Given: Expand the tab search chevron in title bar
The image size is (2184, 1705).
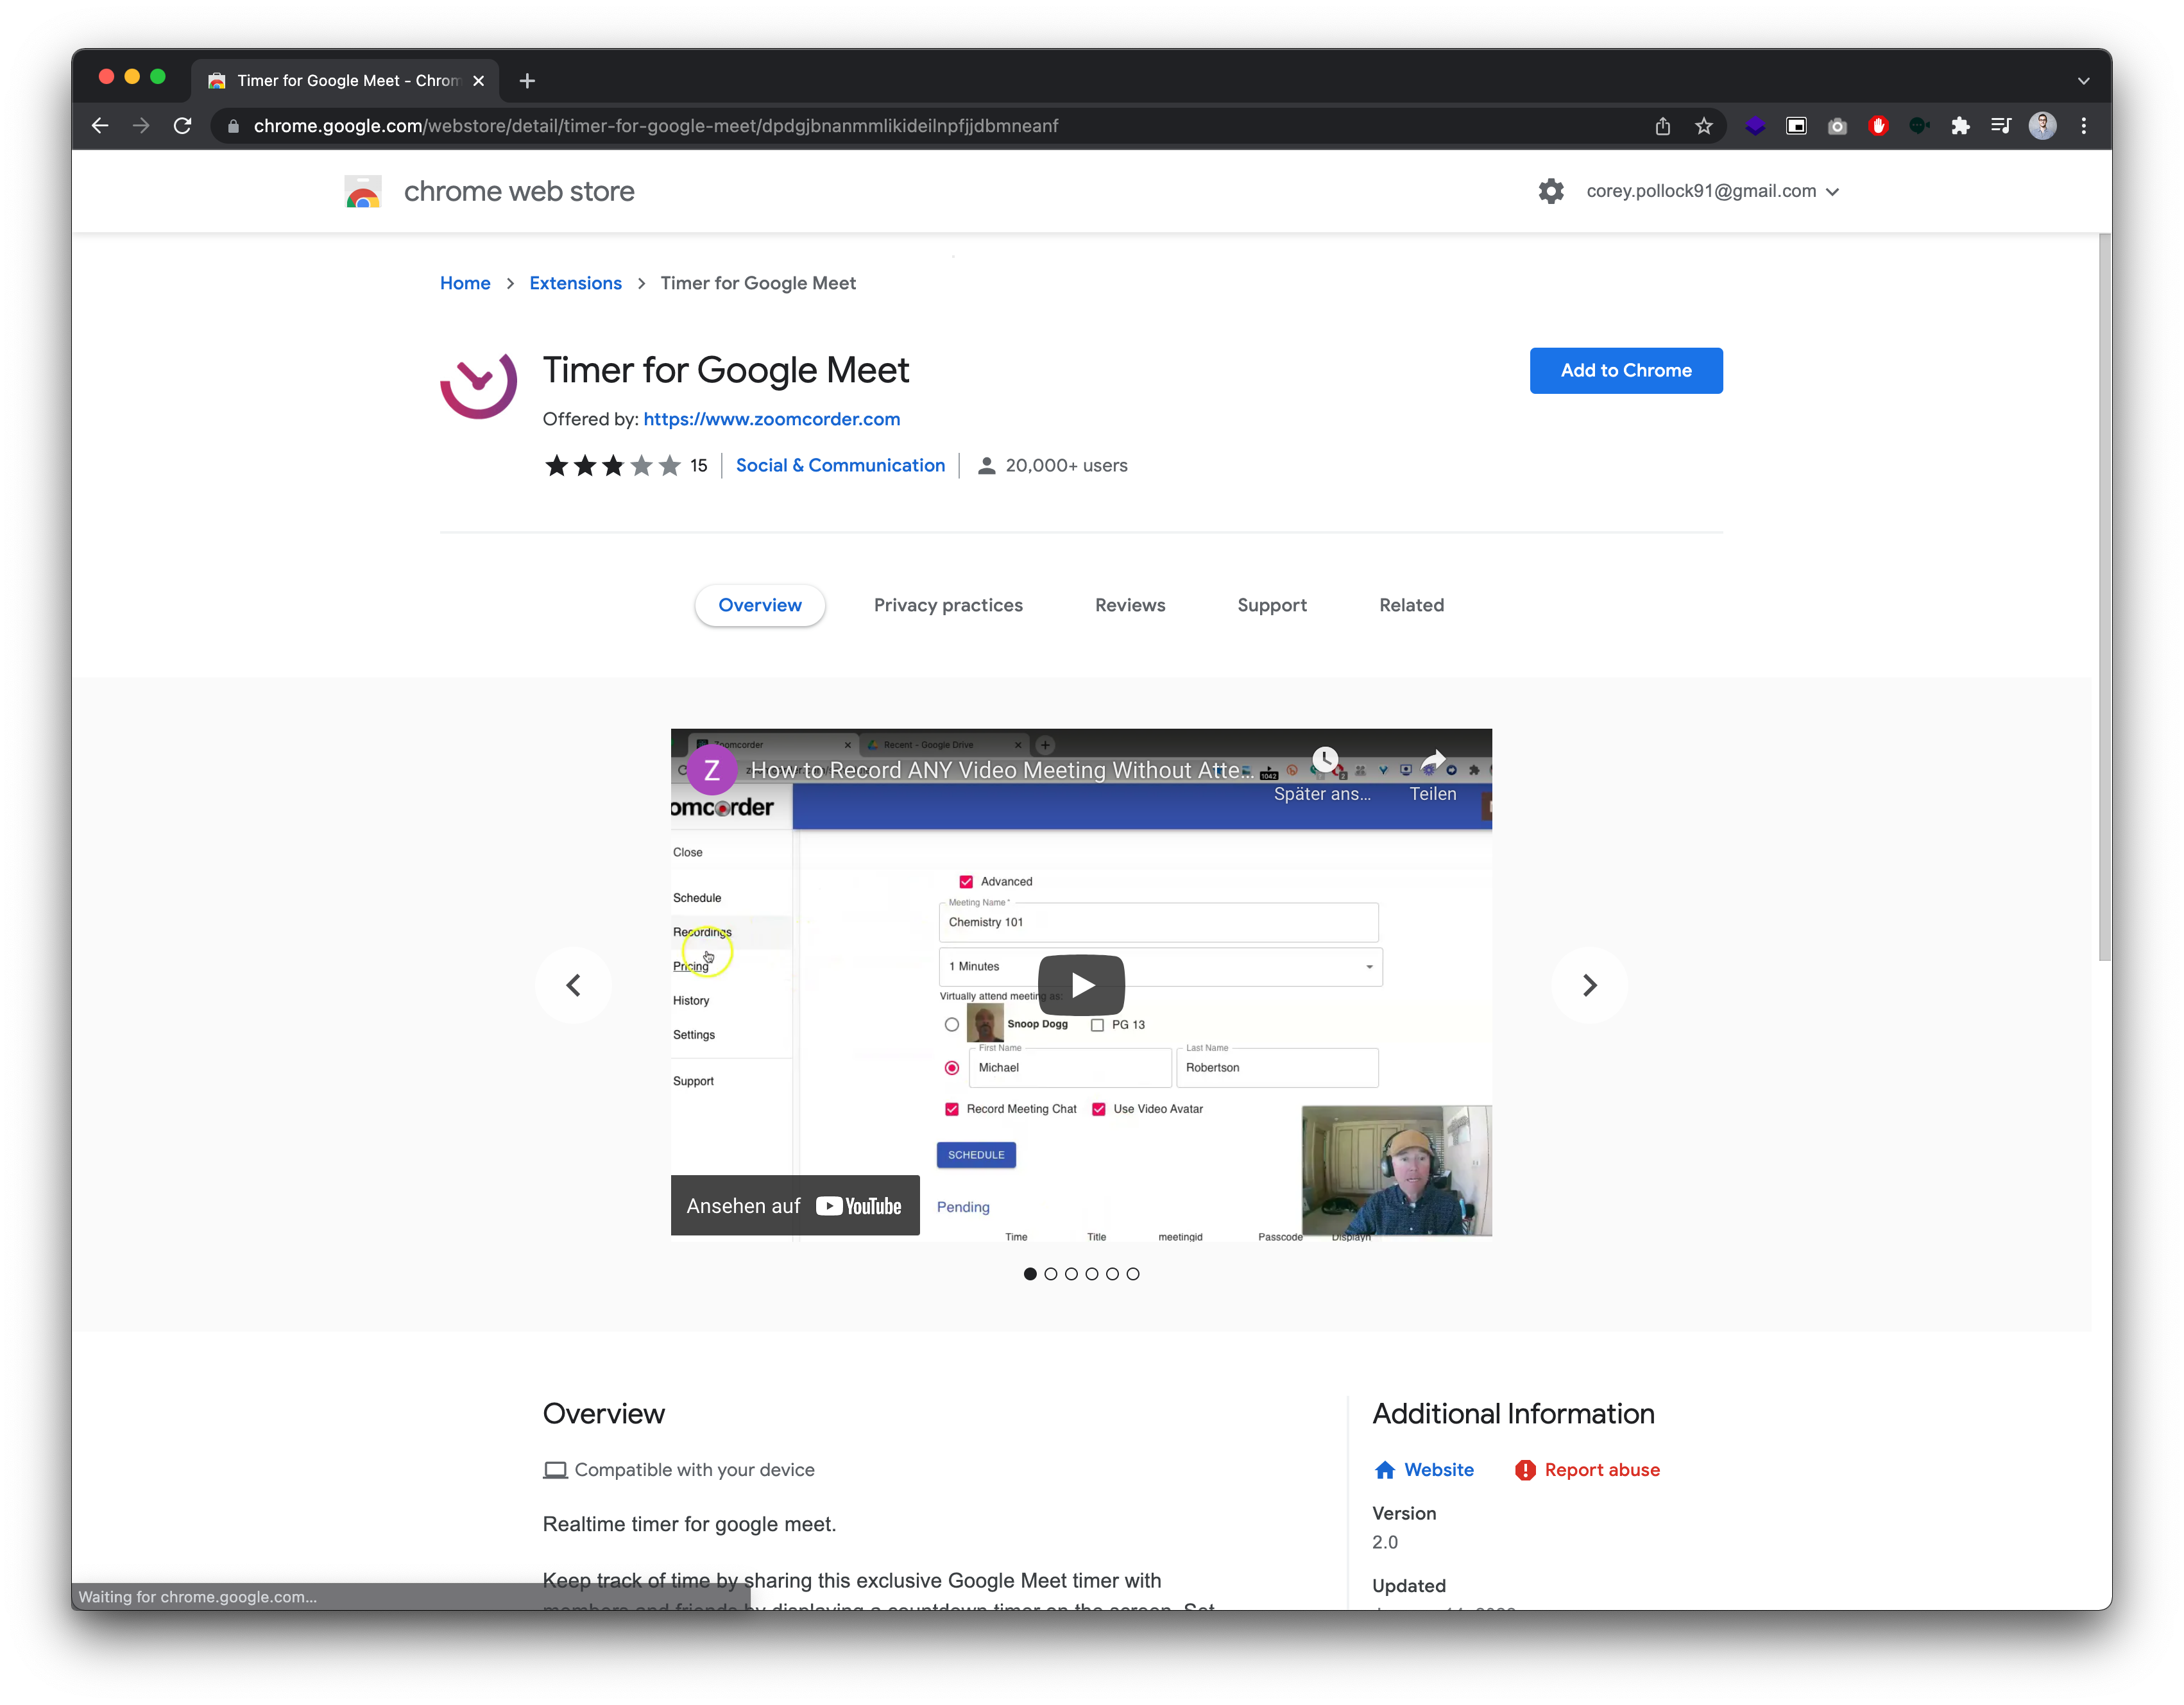Looking at the screenshot, I should pos(2084,81).
